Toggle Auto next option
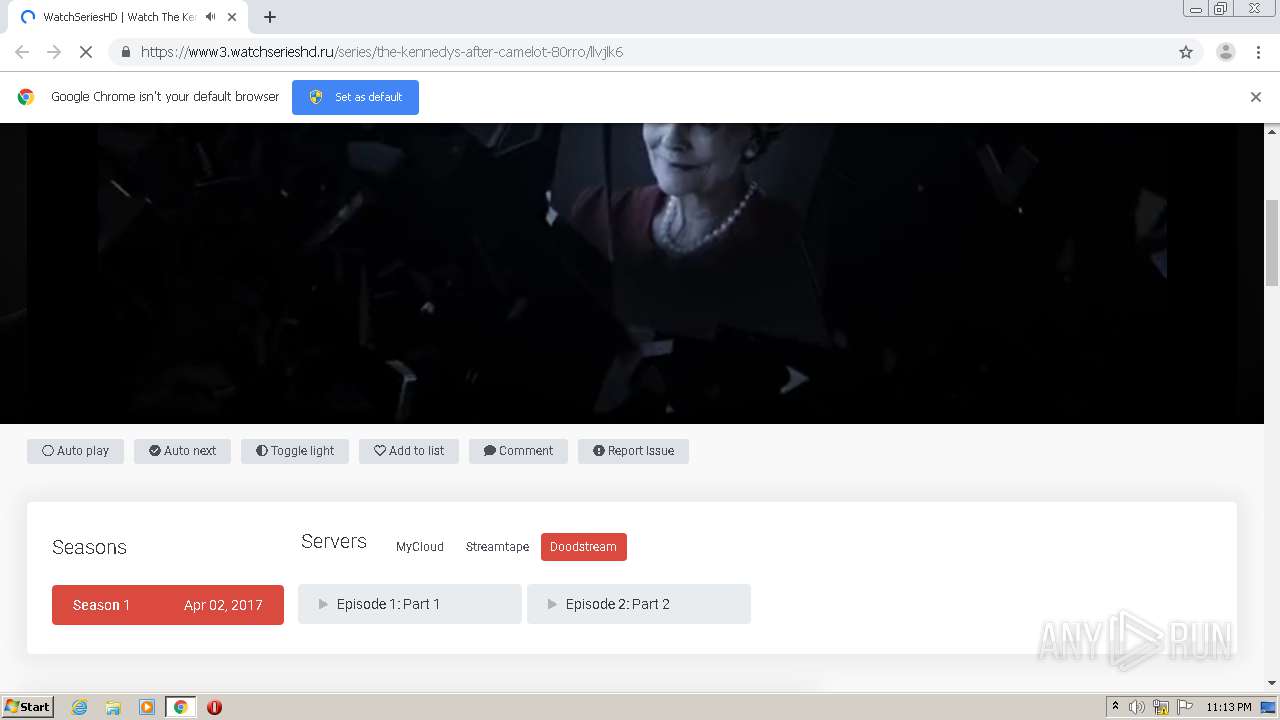 pyautogui.click(x=182, y=451)
